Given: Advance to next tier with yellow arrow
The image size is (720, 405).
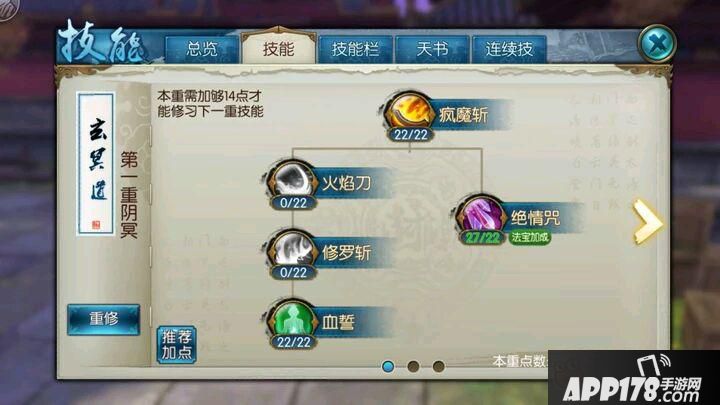Looking at the screenshot, I should (647, 222).
